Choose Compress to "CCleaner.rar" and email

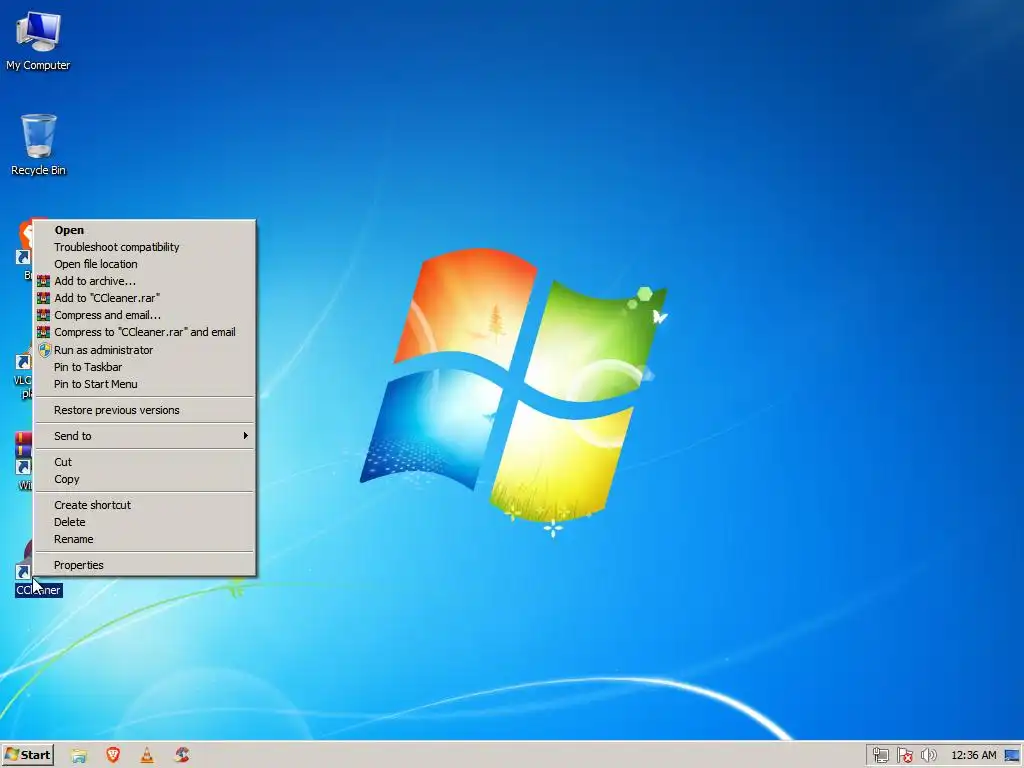(x=144, y=332)
